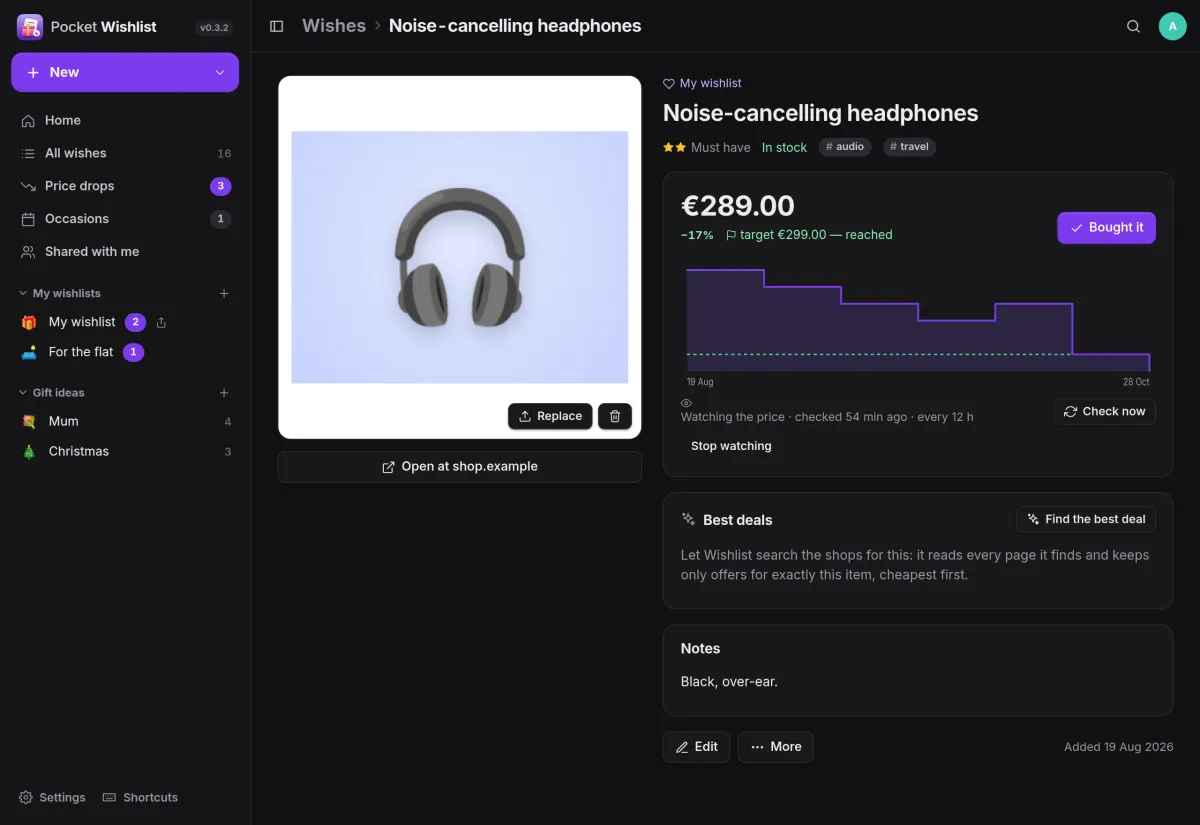This screenshot has width=1200, height=825.
Task: Click the Must have star rating
Action: pyautogui.click(x=706, y=147)
